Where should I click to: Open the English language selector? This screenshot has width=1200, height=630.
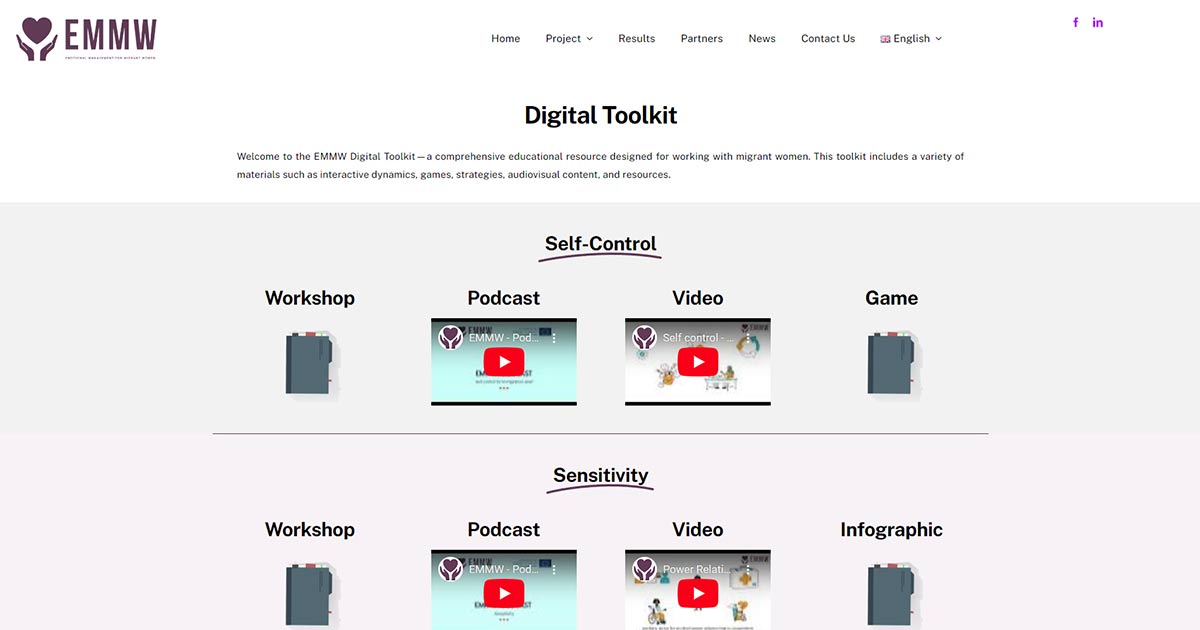click(x=911, y=39)
